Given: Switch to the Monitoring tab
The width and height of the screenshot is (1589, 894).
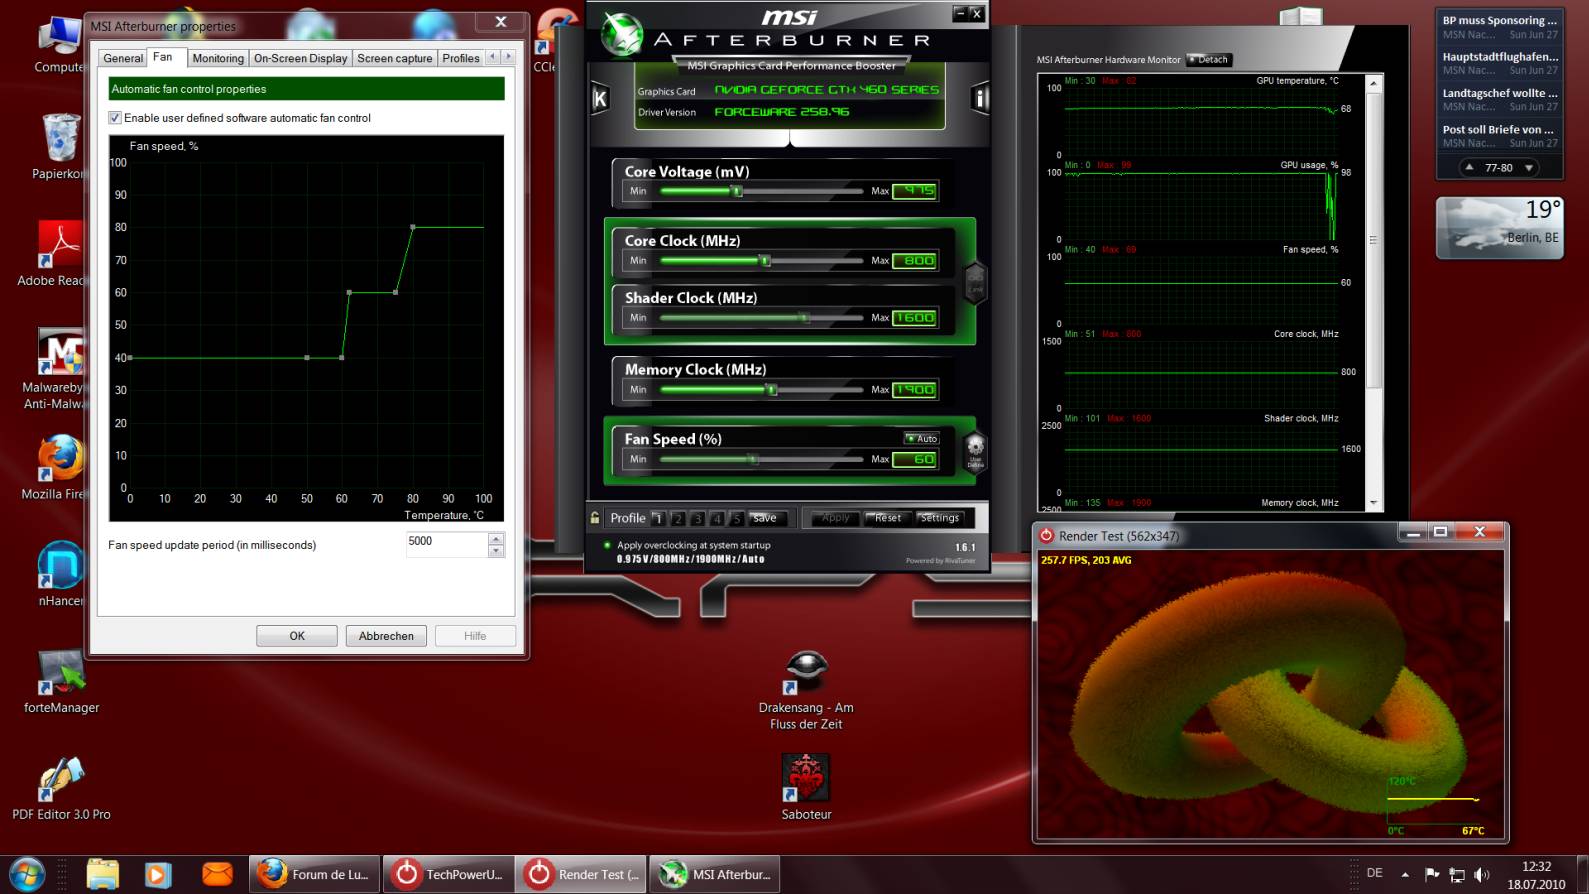Looking at the screenshot, I should [x=218, y=58].
